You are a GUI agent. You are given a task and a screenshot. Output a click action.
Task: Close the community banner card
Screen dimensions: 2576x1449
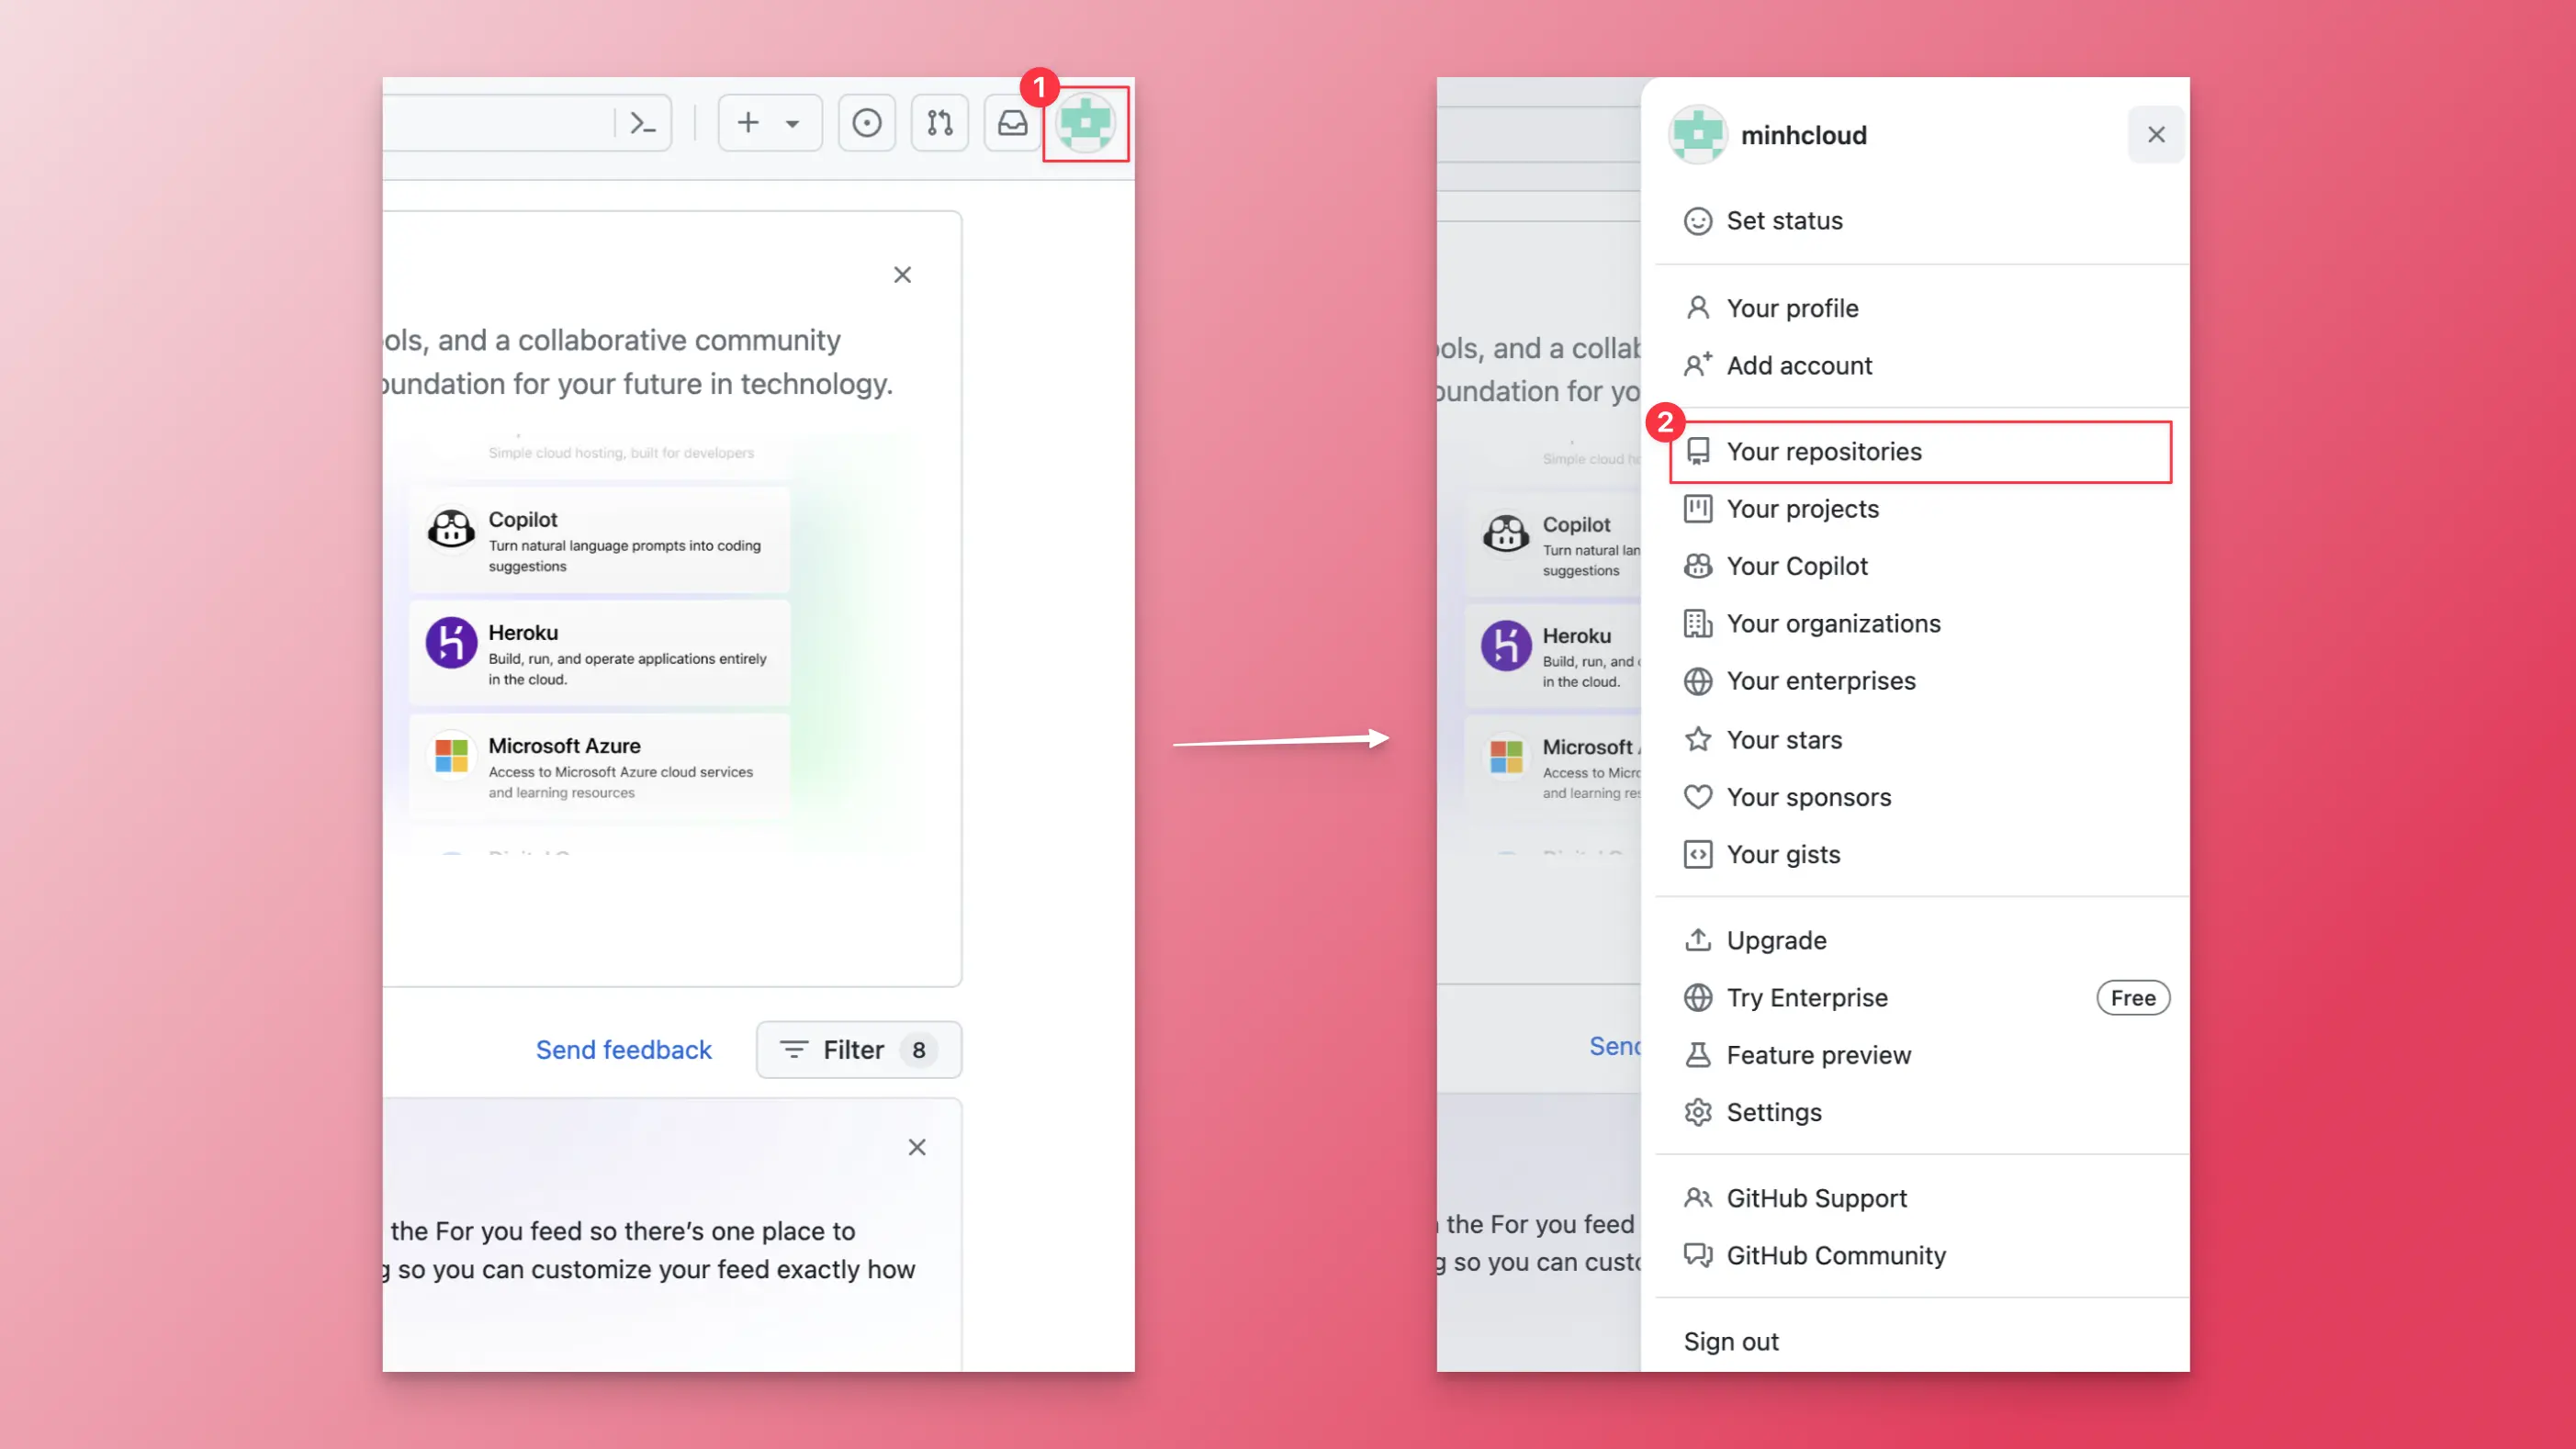tap(903, 275)
